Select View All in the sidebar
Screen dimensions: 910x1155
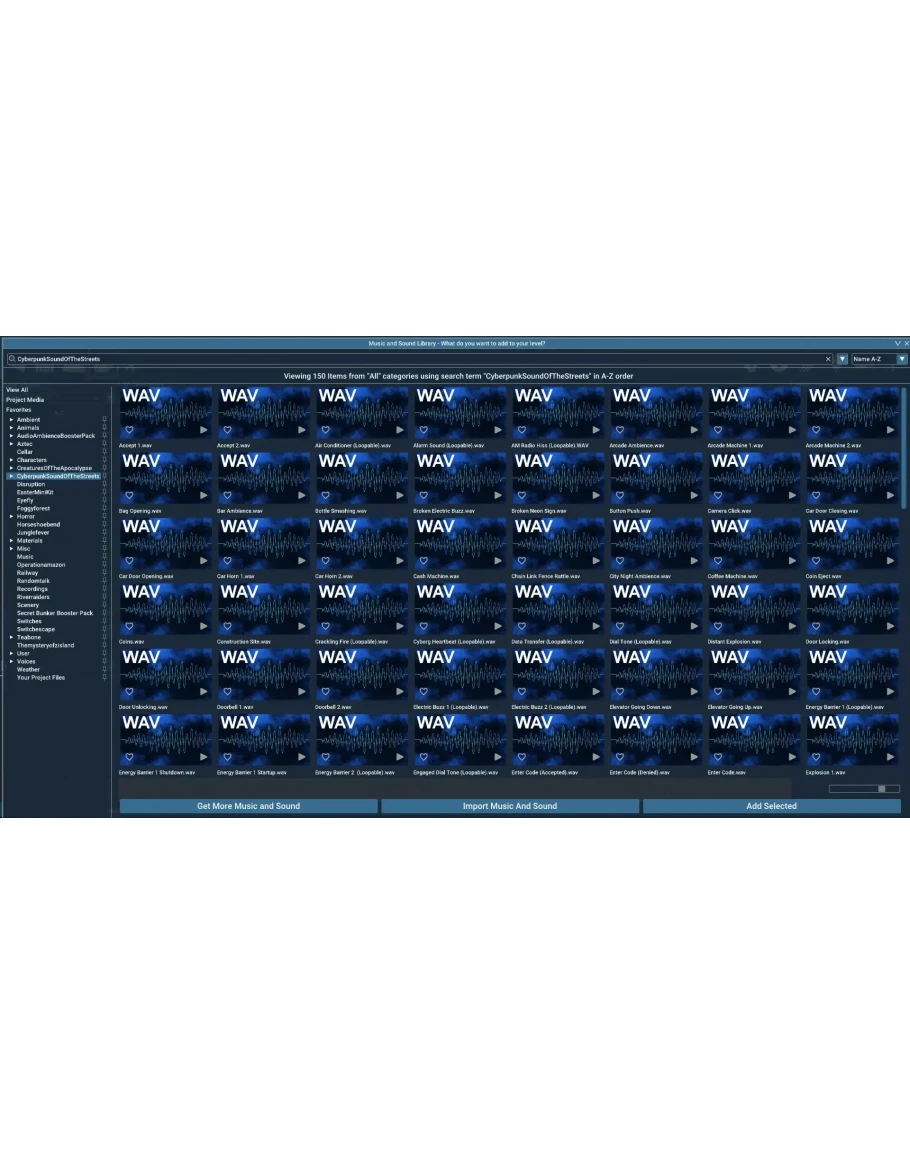pos(17,390)
